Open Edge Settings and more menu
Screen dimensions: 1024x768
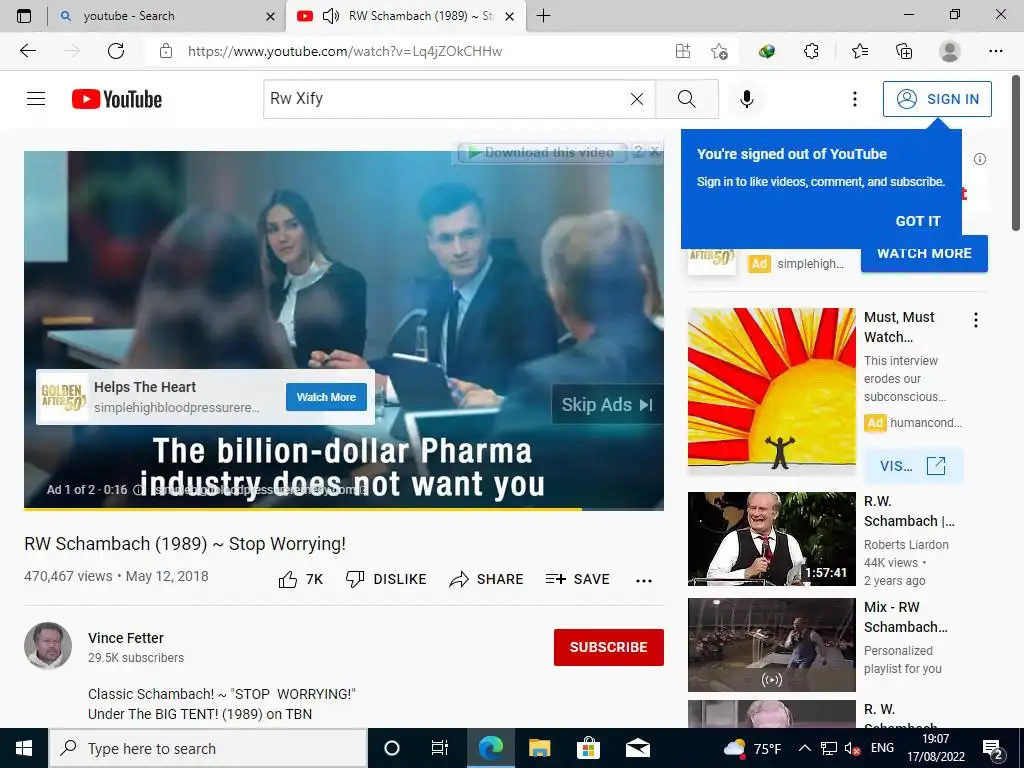pyautogui.click(x=995, y=51)
